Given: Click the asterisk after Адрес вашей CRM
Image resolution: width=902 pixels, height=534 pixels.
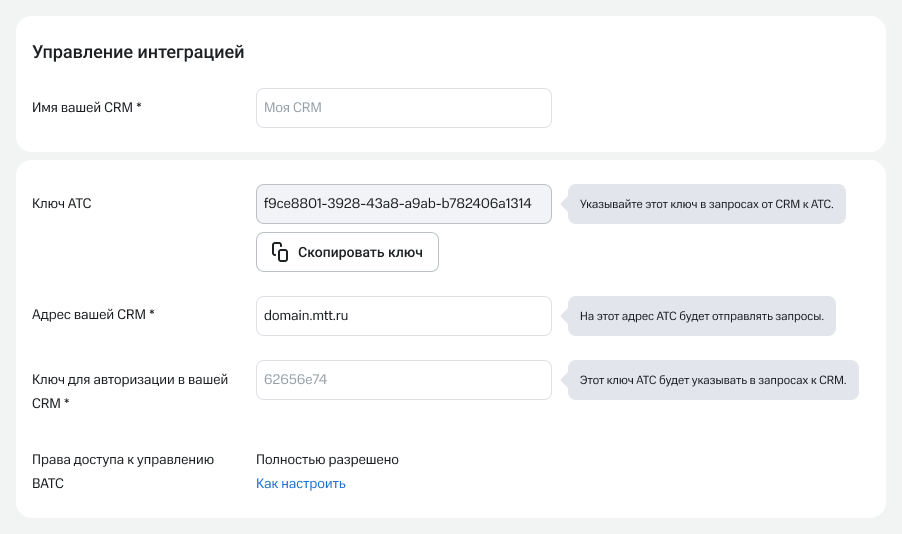Looking at the screenshot, I should tap(152, 313).
